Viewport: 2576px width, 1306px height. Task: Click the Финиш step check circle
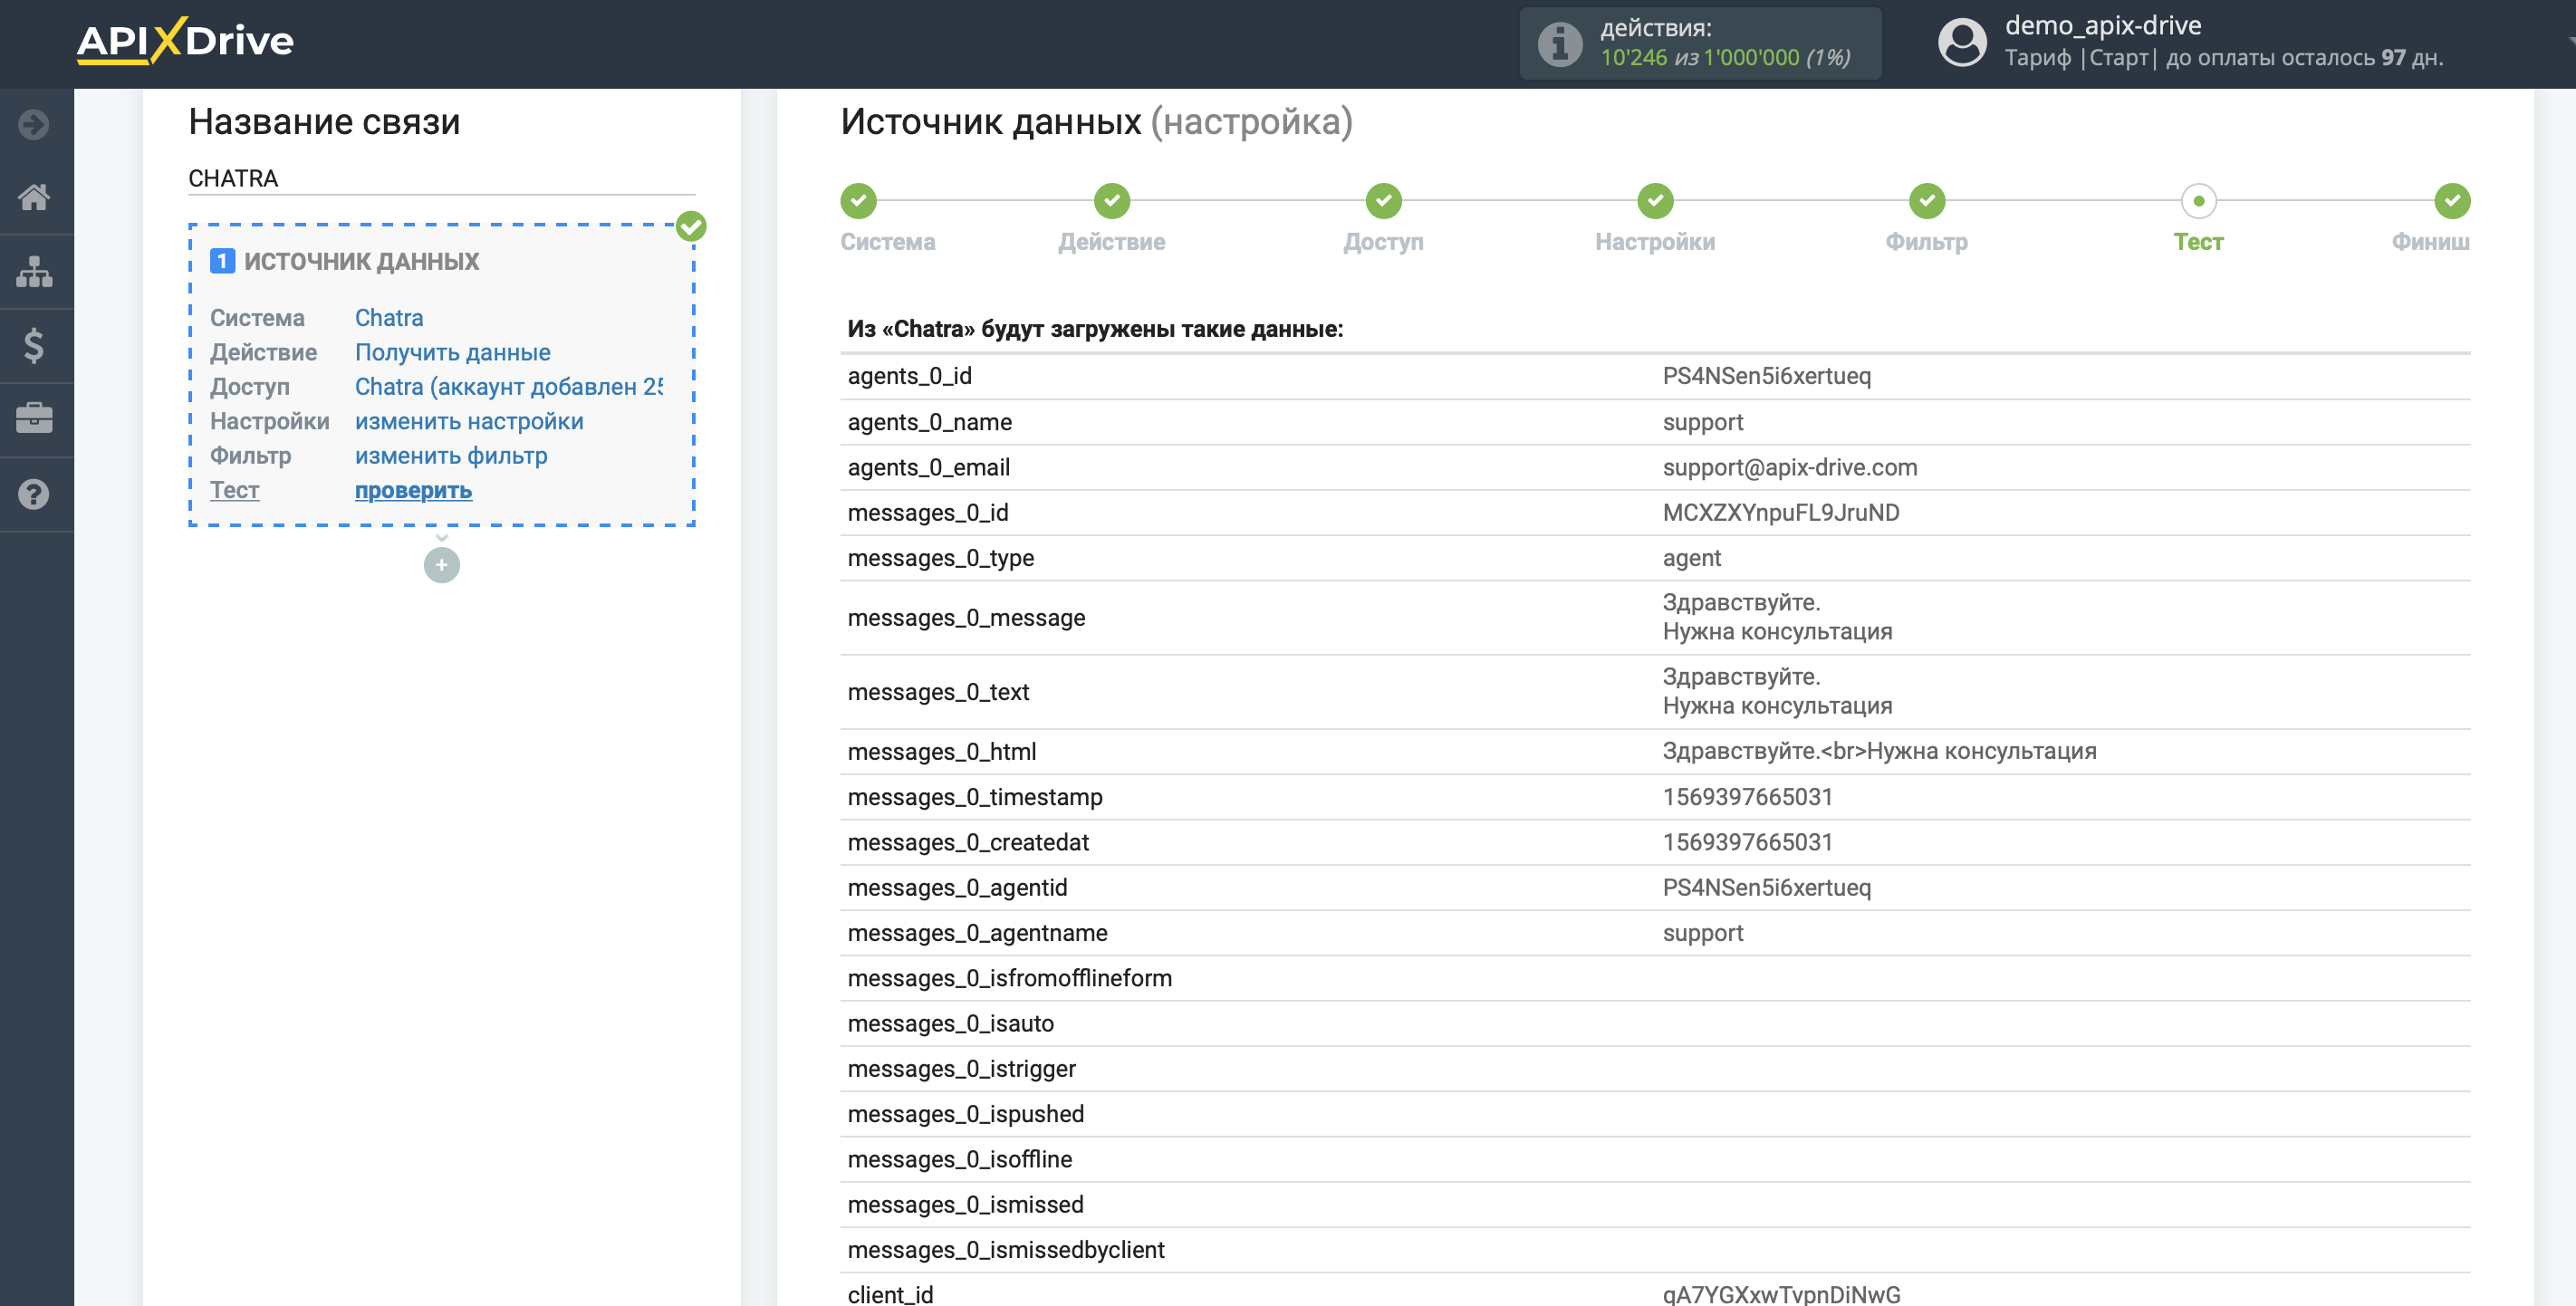(2452, 201)
